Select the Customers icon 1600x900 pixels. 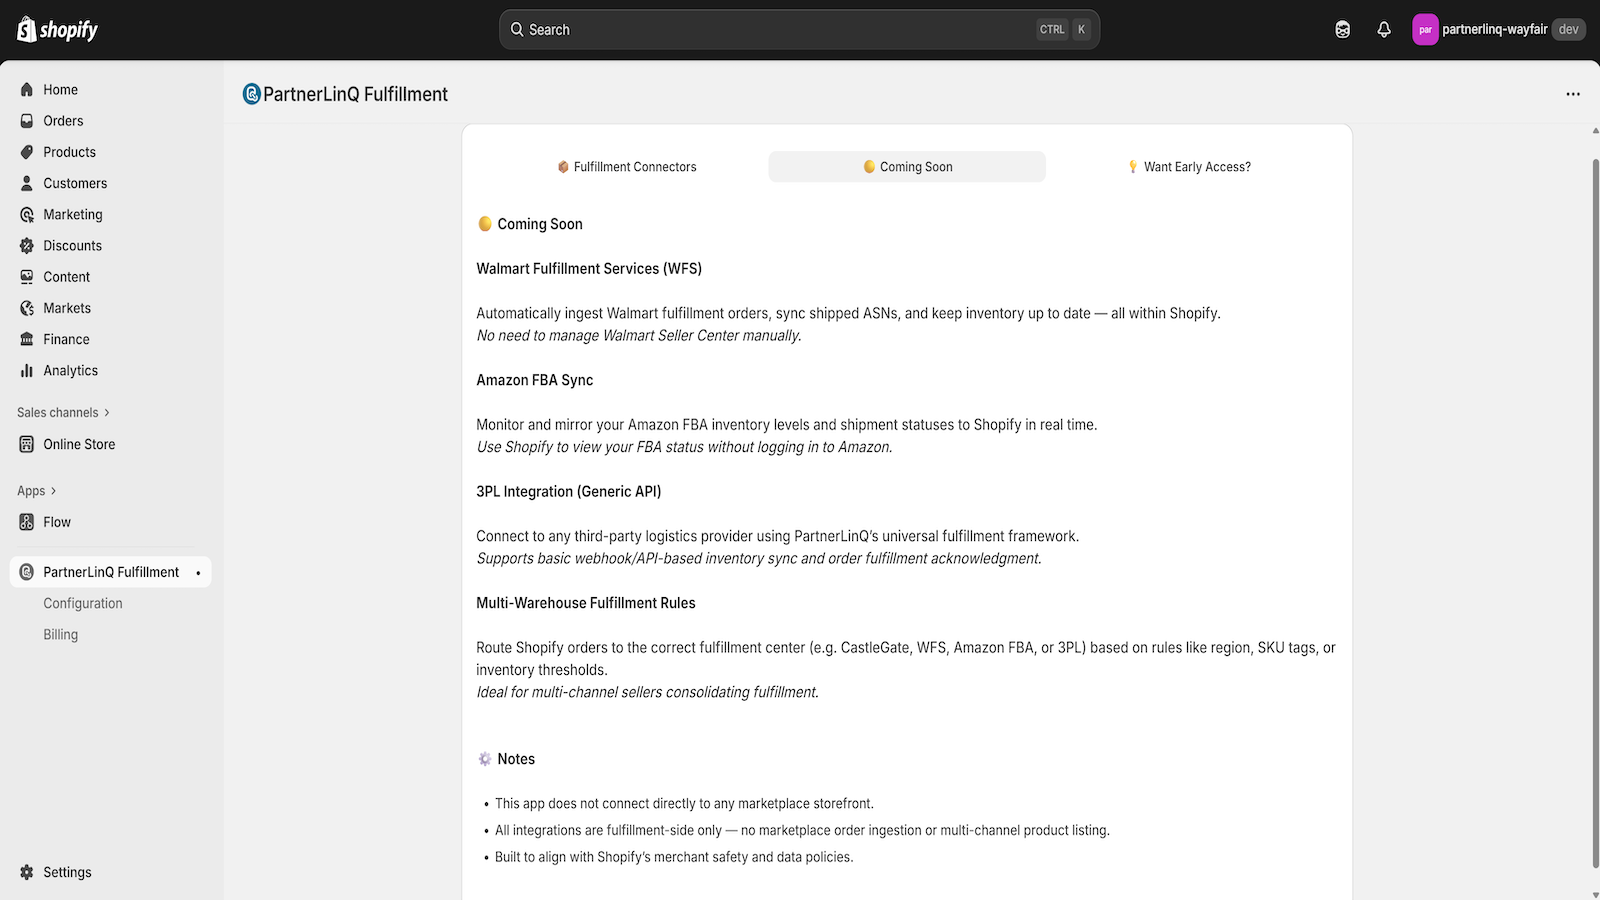click(27, 183)
